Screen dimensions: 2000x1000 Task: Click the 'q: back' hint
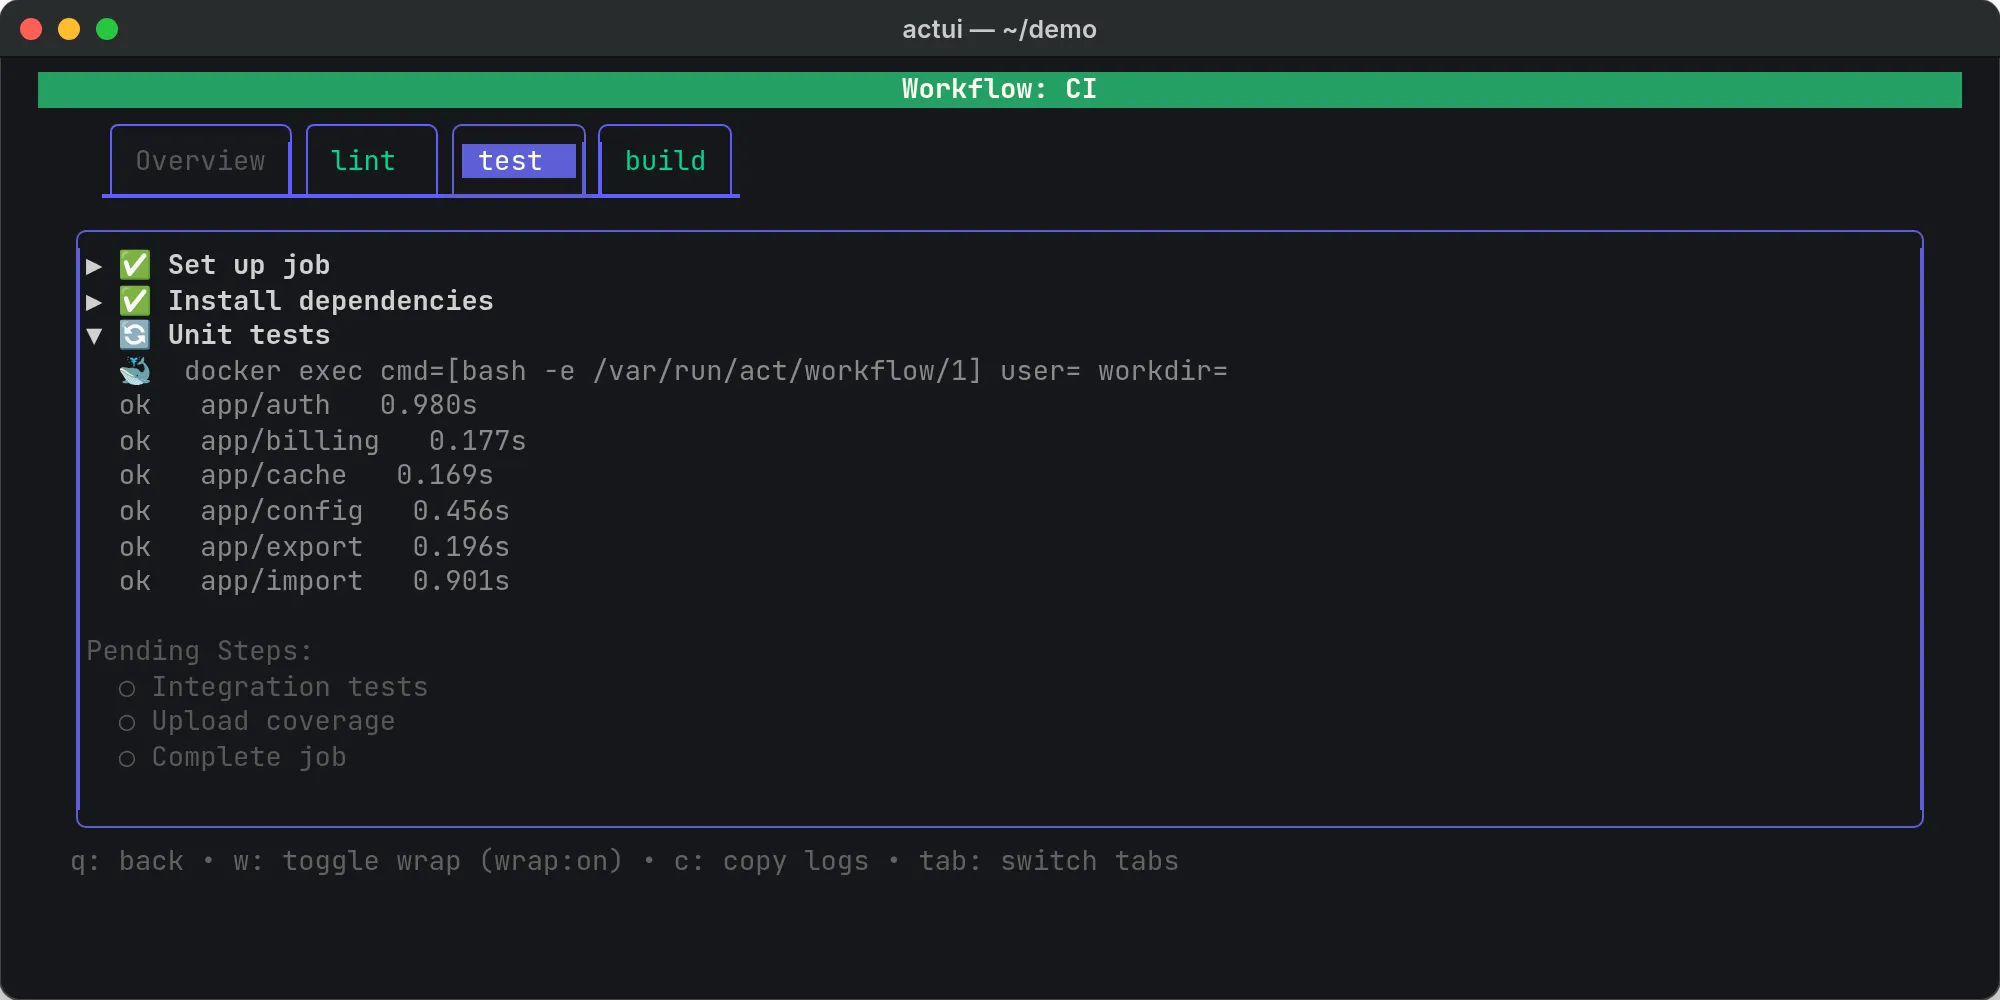click(x=127, y=861)
